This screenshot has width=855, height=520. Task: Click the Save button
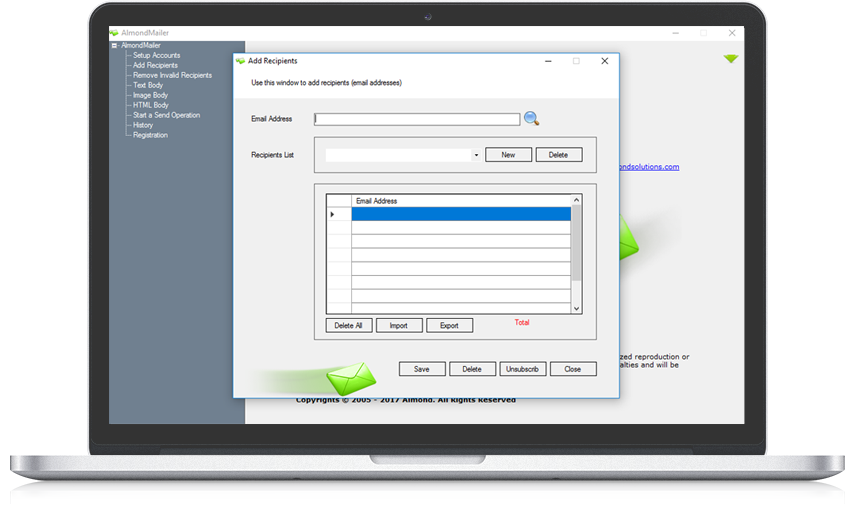click(422, 369)
